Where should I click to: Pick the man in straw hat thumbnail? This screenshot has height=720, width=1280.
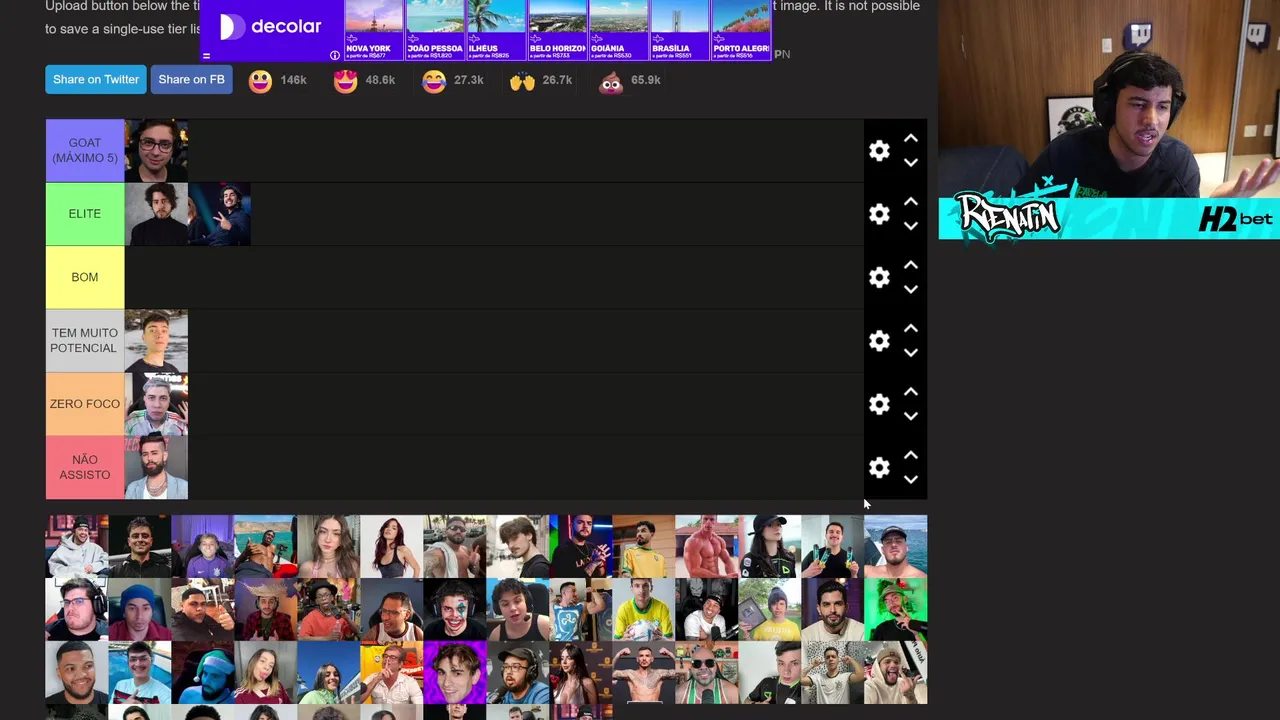coord(265,610)
